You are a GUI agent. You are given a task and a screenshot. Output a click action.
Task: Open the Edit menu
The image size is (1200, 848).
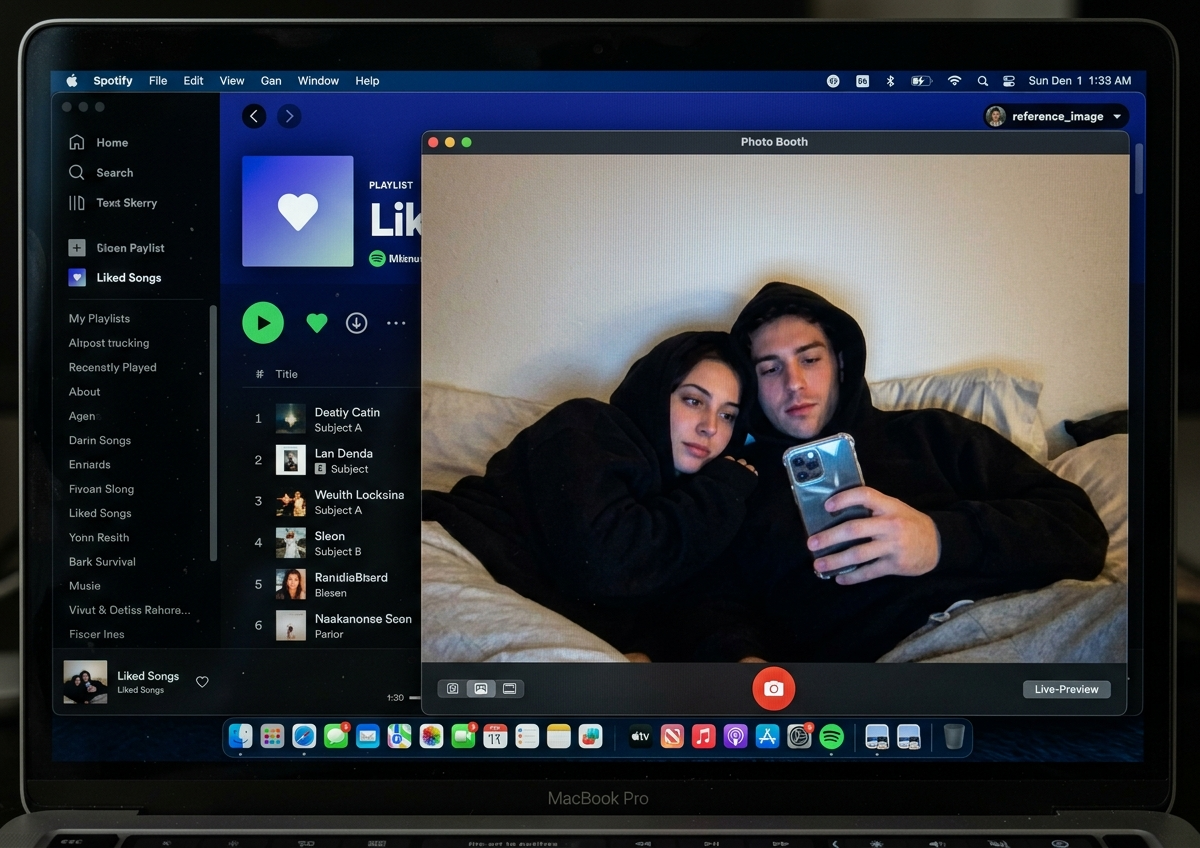193,81
